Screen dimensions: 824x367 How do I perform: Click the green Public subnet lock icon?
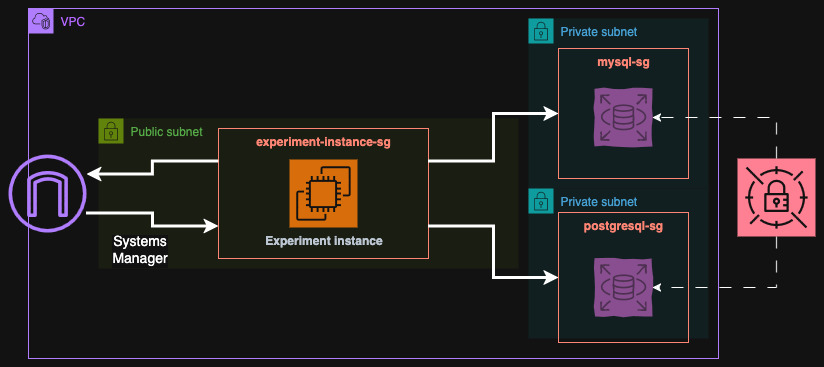111,131
